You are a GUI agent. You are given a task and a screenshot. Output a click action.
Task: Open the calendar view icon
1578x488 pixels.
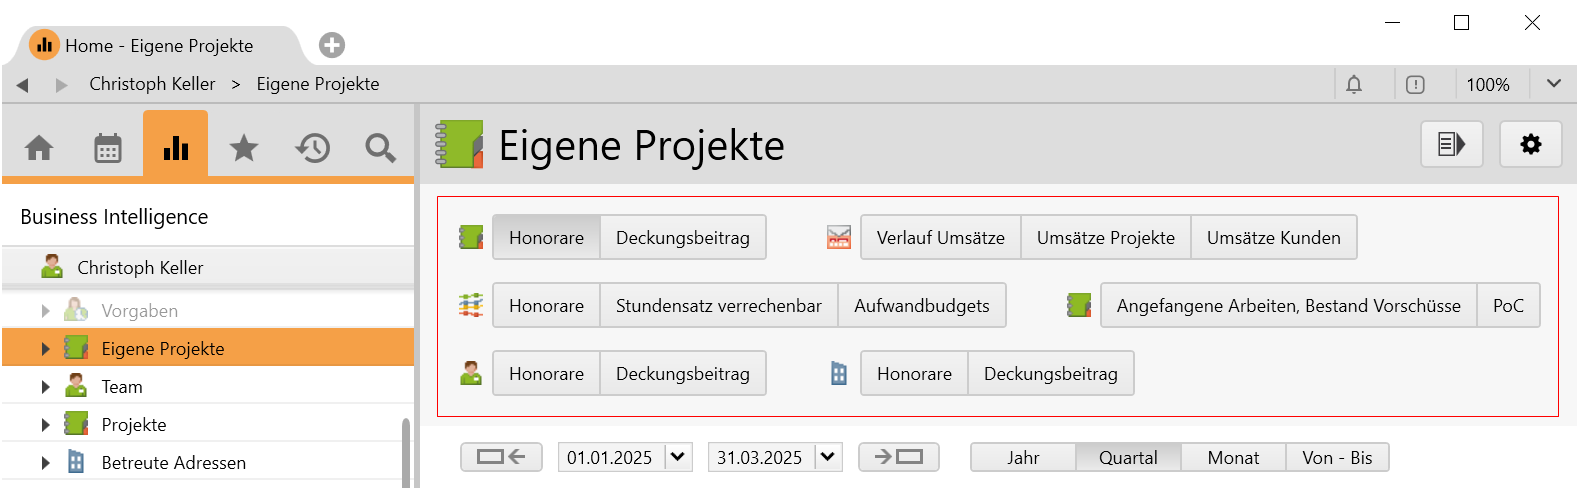point(107,148)
